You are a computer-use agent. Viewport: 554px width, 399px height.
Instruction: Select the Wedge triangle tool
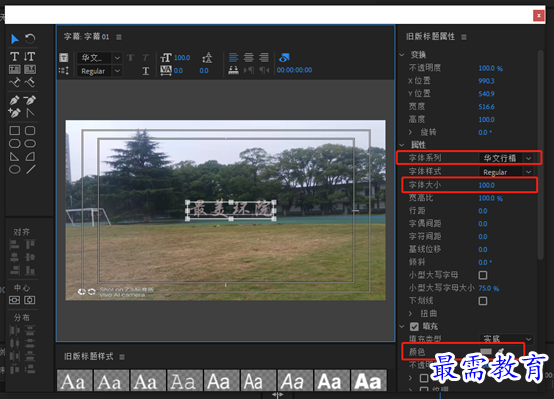click(14, 157)
